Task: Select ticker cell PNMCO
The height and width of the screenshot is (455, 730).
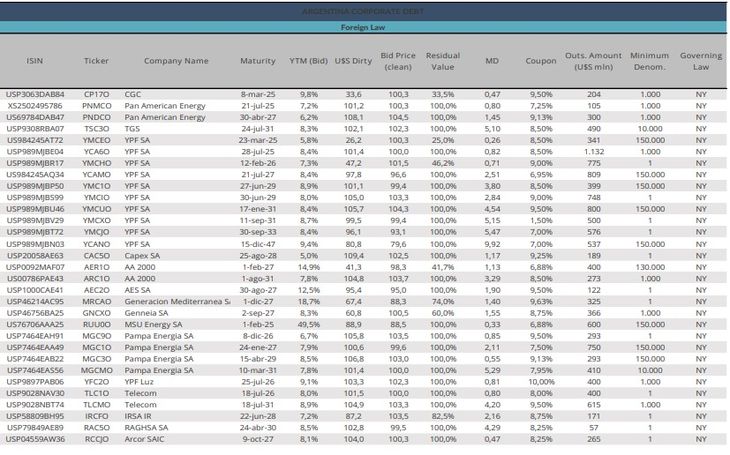Action: coord(97,105)
